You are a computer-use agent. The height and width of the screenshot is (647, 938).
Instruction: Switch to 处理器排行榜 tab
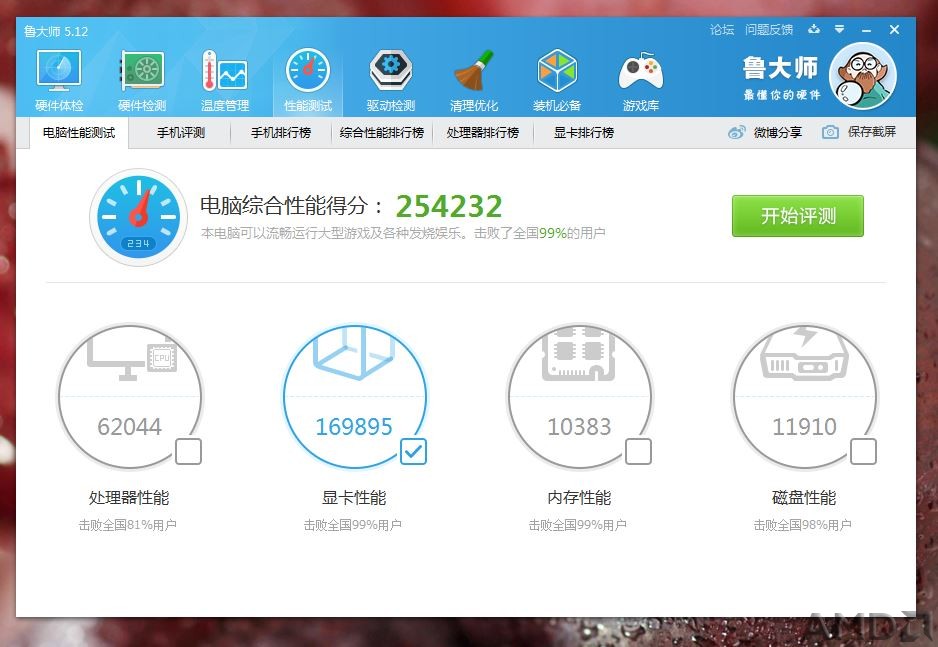483,133
